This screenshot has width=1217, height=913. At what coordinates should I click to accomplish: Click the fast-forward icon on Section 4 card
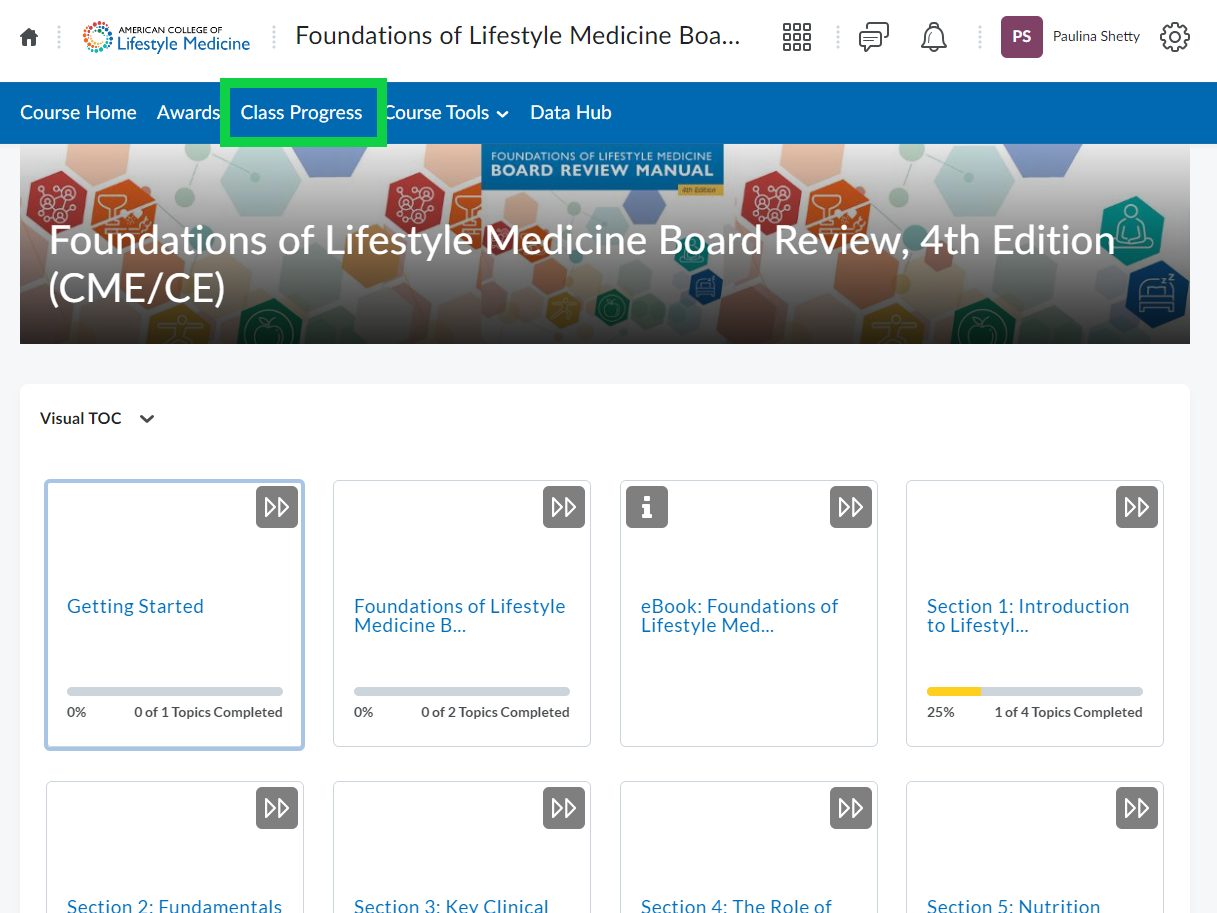pyautogui.click(x=851, y=808)
